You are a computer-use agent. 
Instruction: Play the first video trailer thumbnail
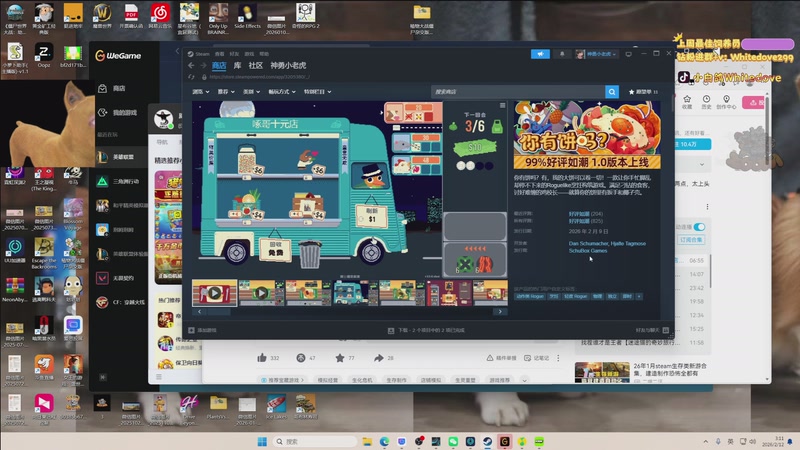coord(214,293)
